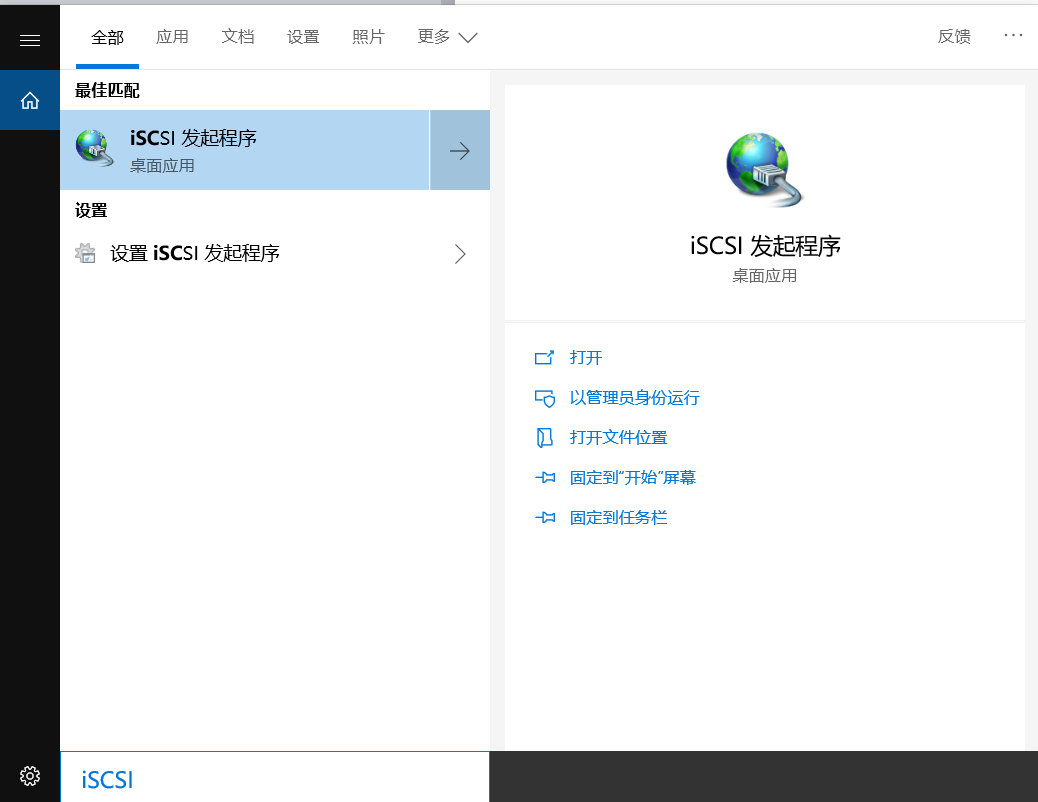Image resolution: width=1038 pixels, height=802 pixels.
Task: Click the iSCSI globe icon in best match
Action: [95, 149]
